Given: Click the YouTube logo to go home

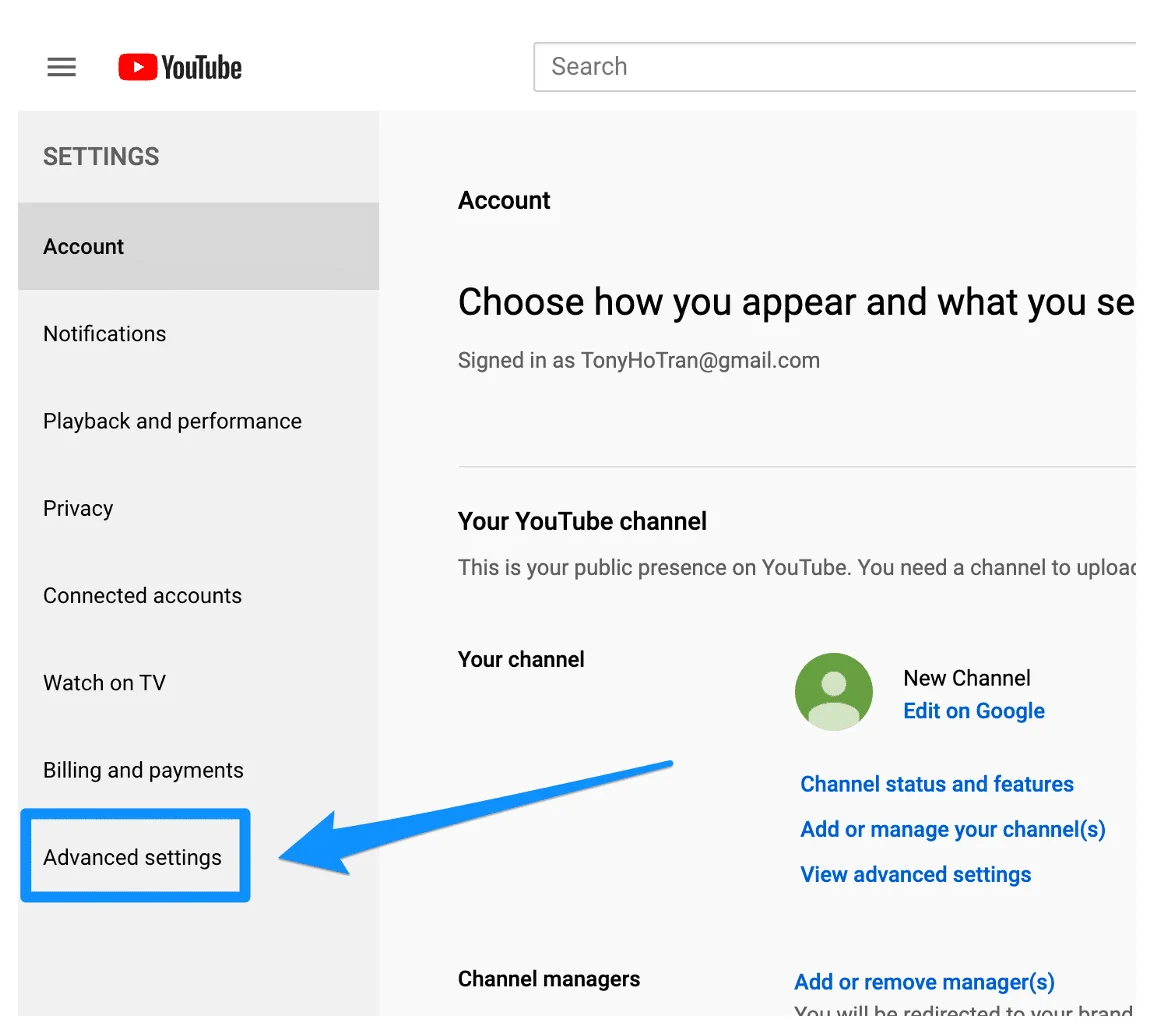Looking at the screenshot, I should pyautogui.click(x=180, y=67).
